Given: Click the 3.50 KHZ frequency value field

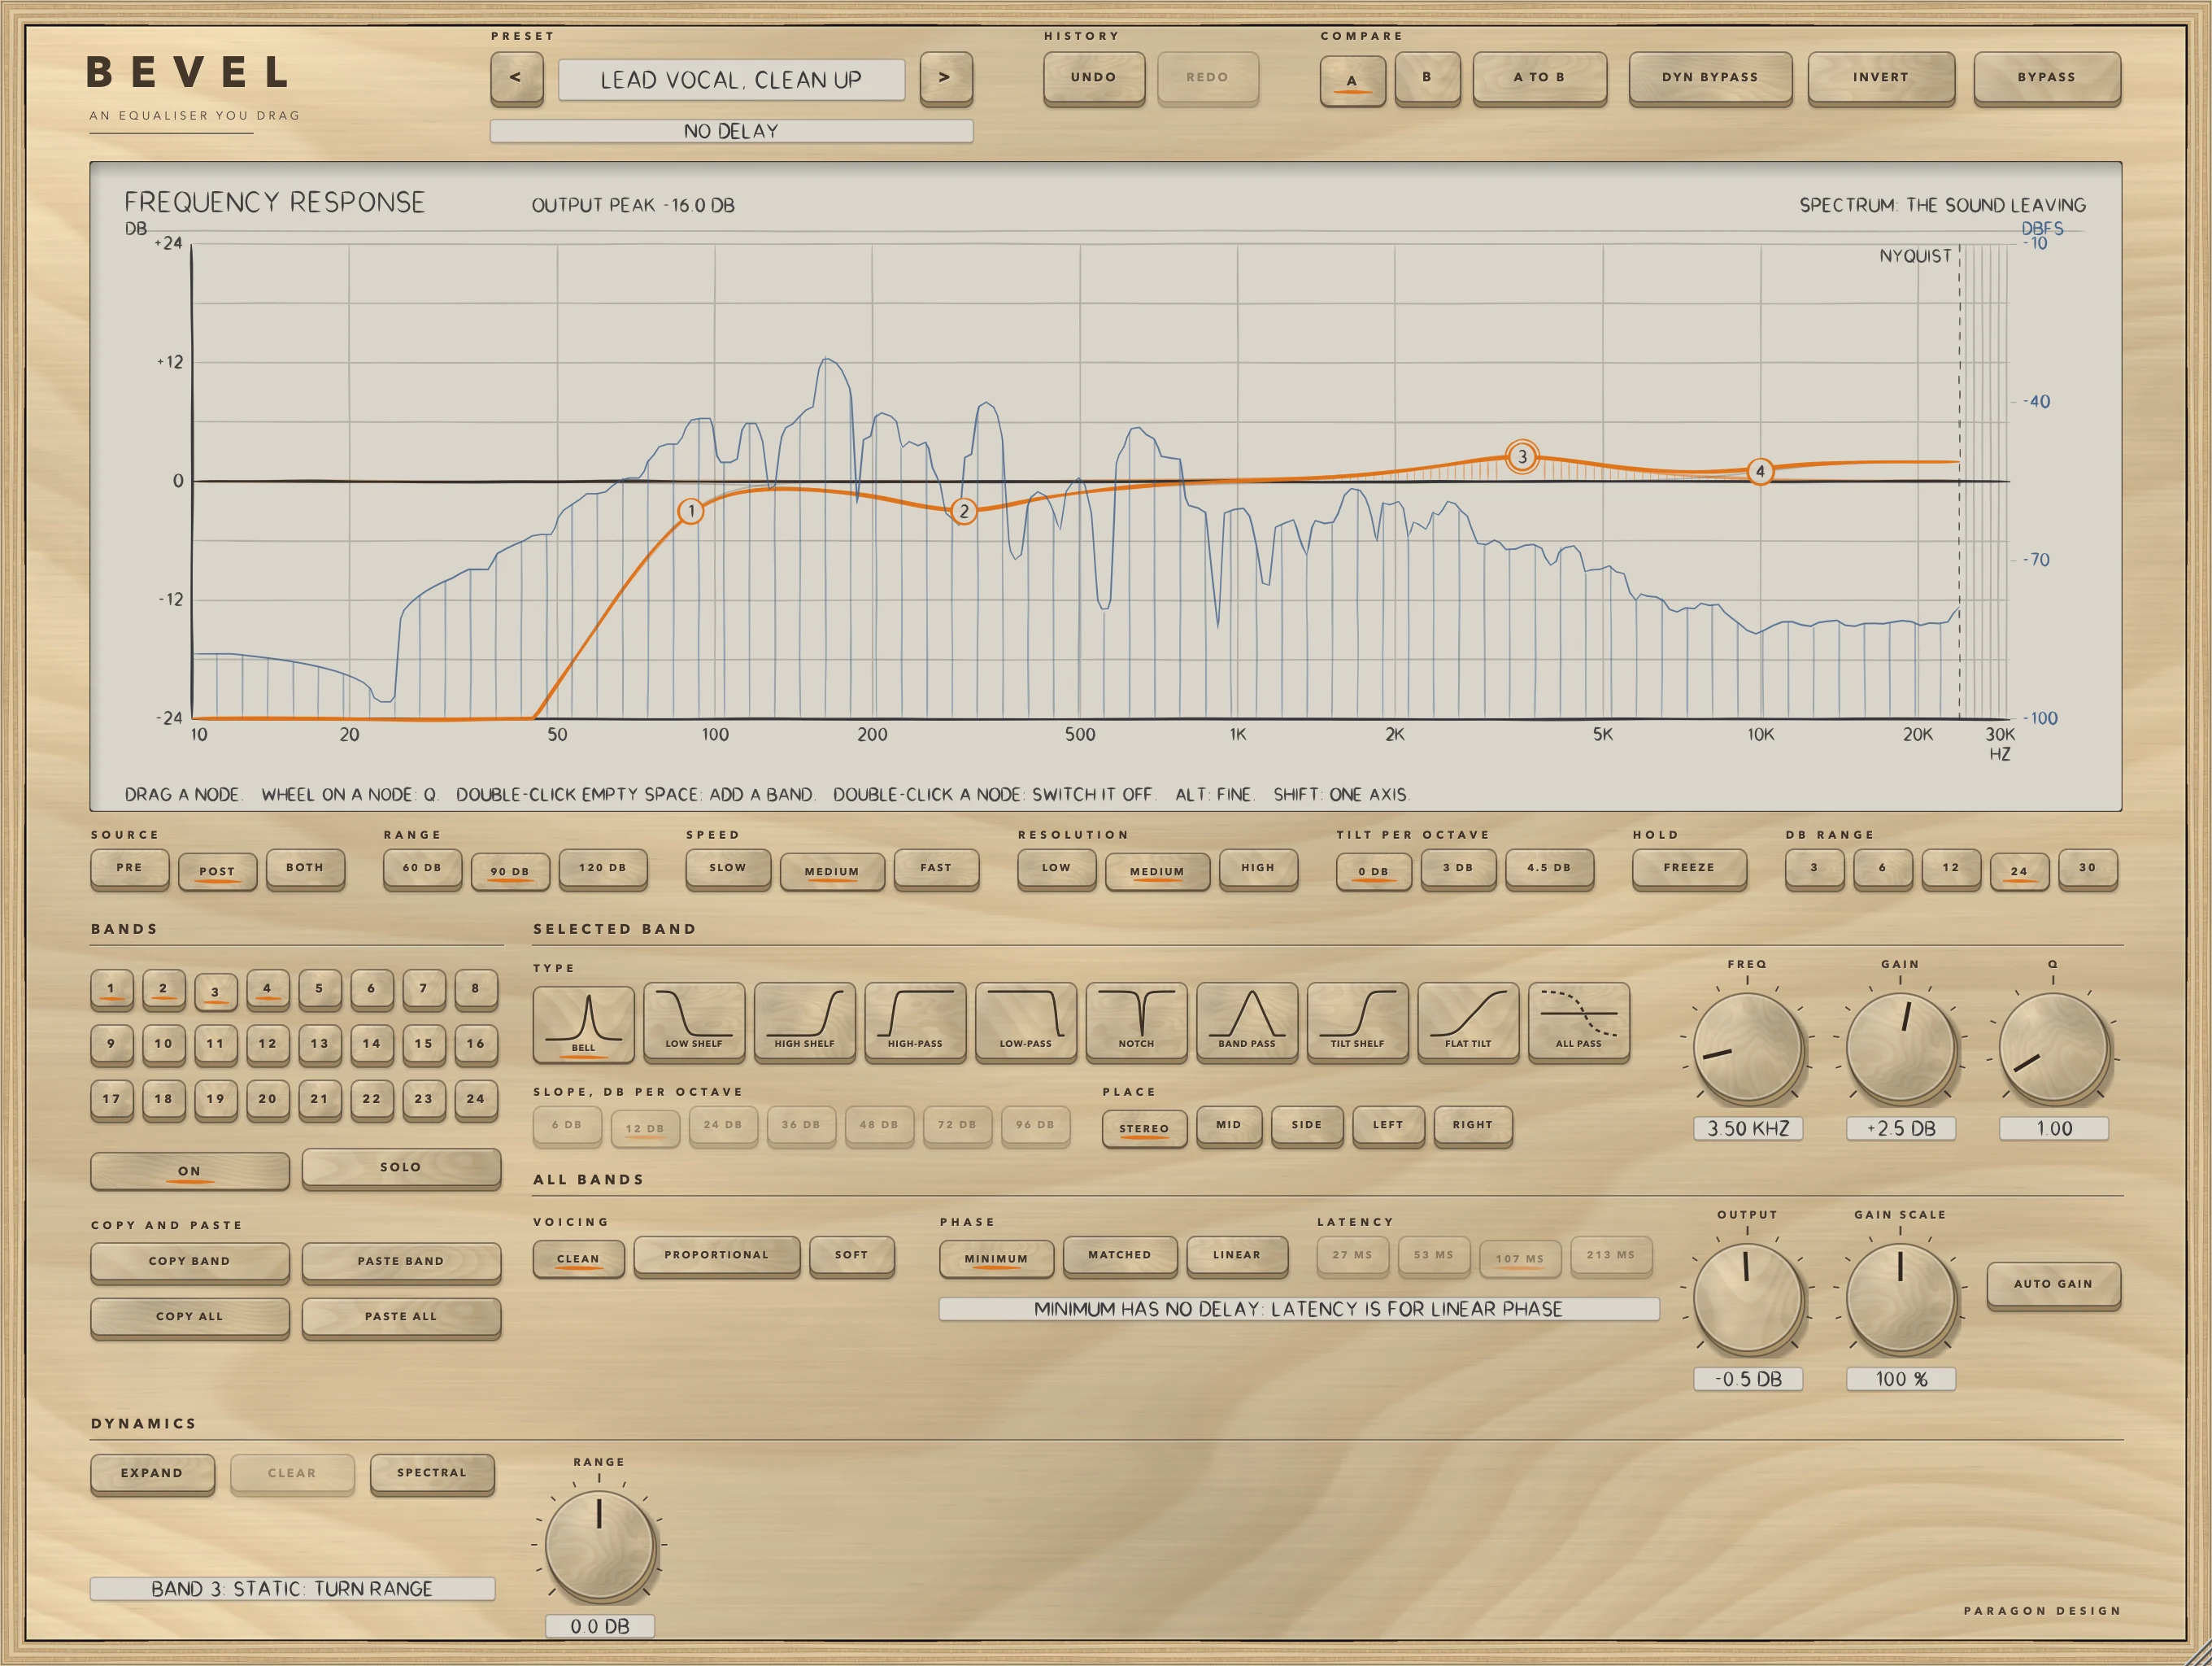Looking at the screenshot, I should tap(1748, 1129).
